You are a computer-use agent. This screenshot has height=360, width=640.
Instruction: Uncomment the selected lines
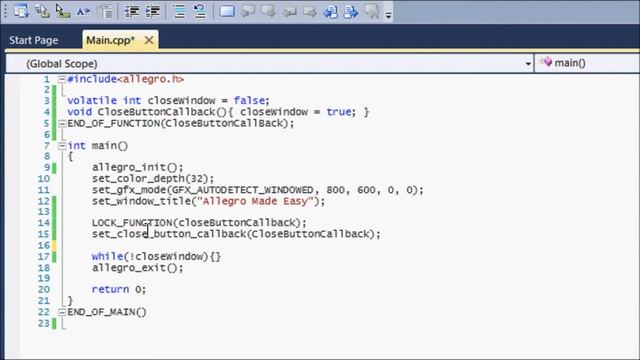pos(200,11)
